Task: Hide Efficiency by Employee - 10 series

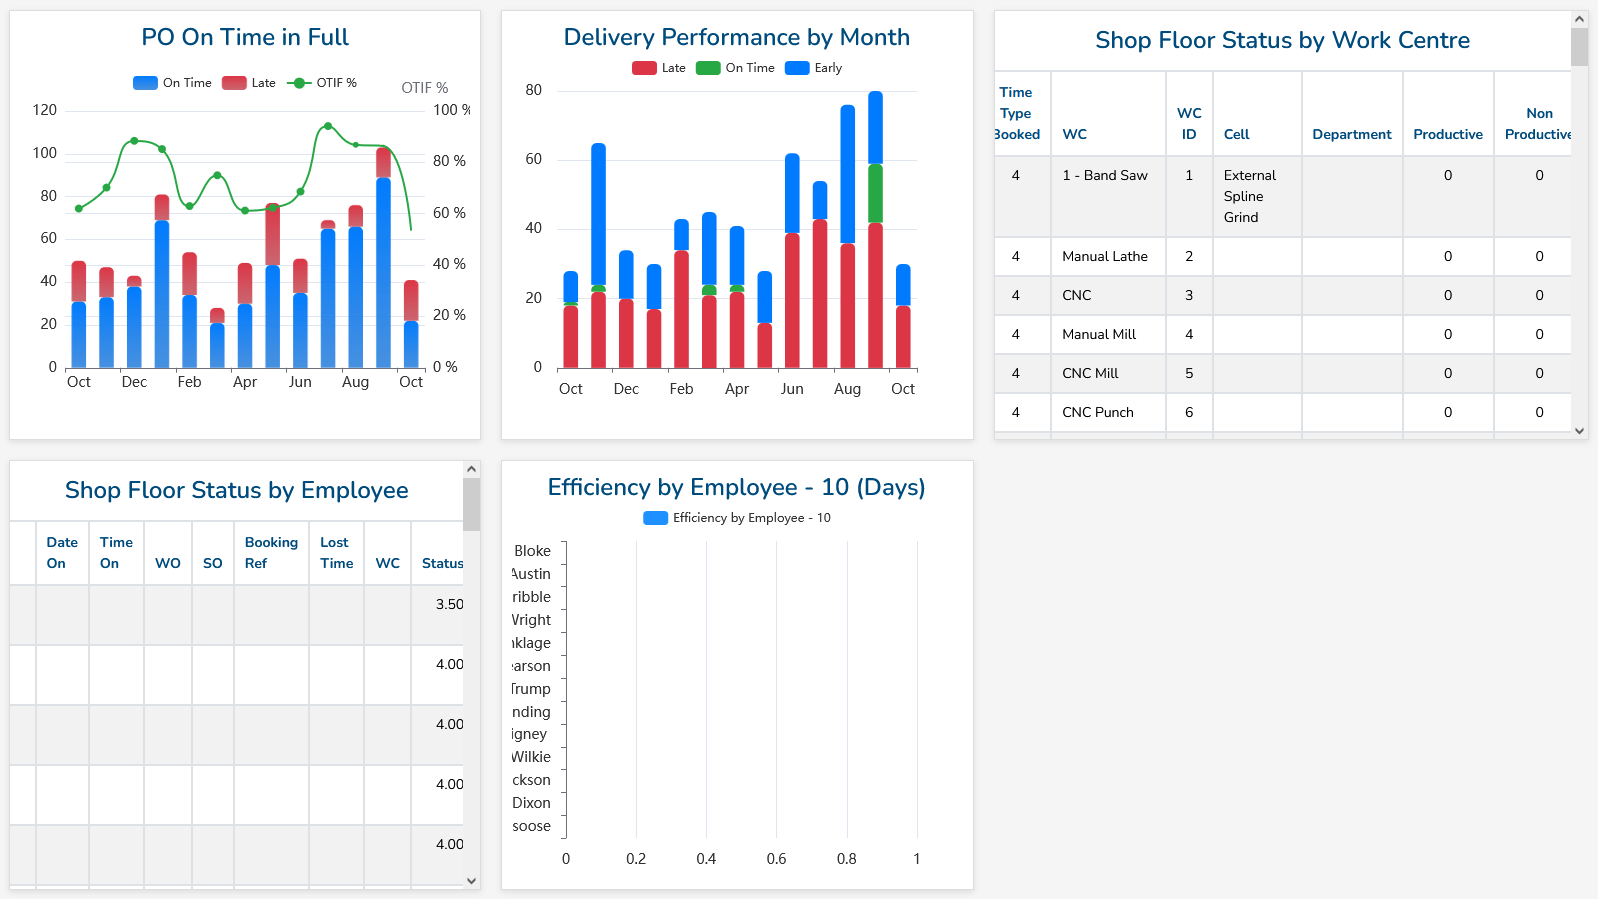Action: click(x=737, y=518)
